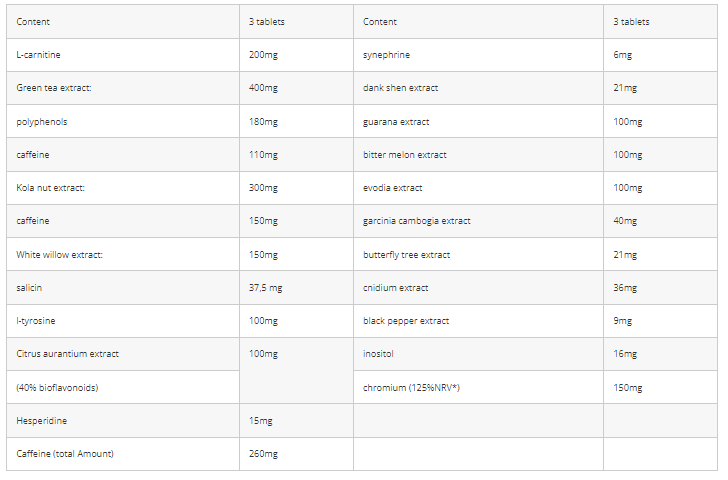
Task: Click the 300mg Kola nut amount
Action: 263,188
